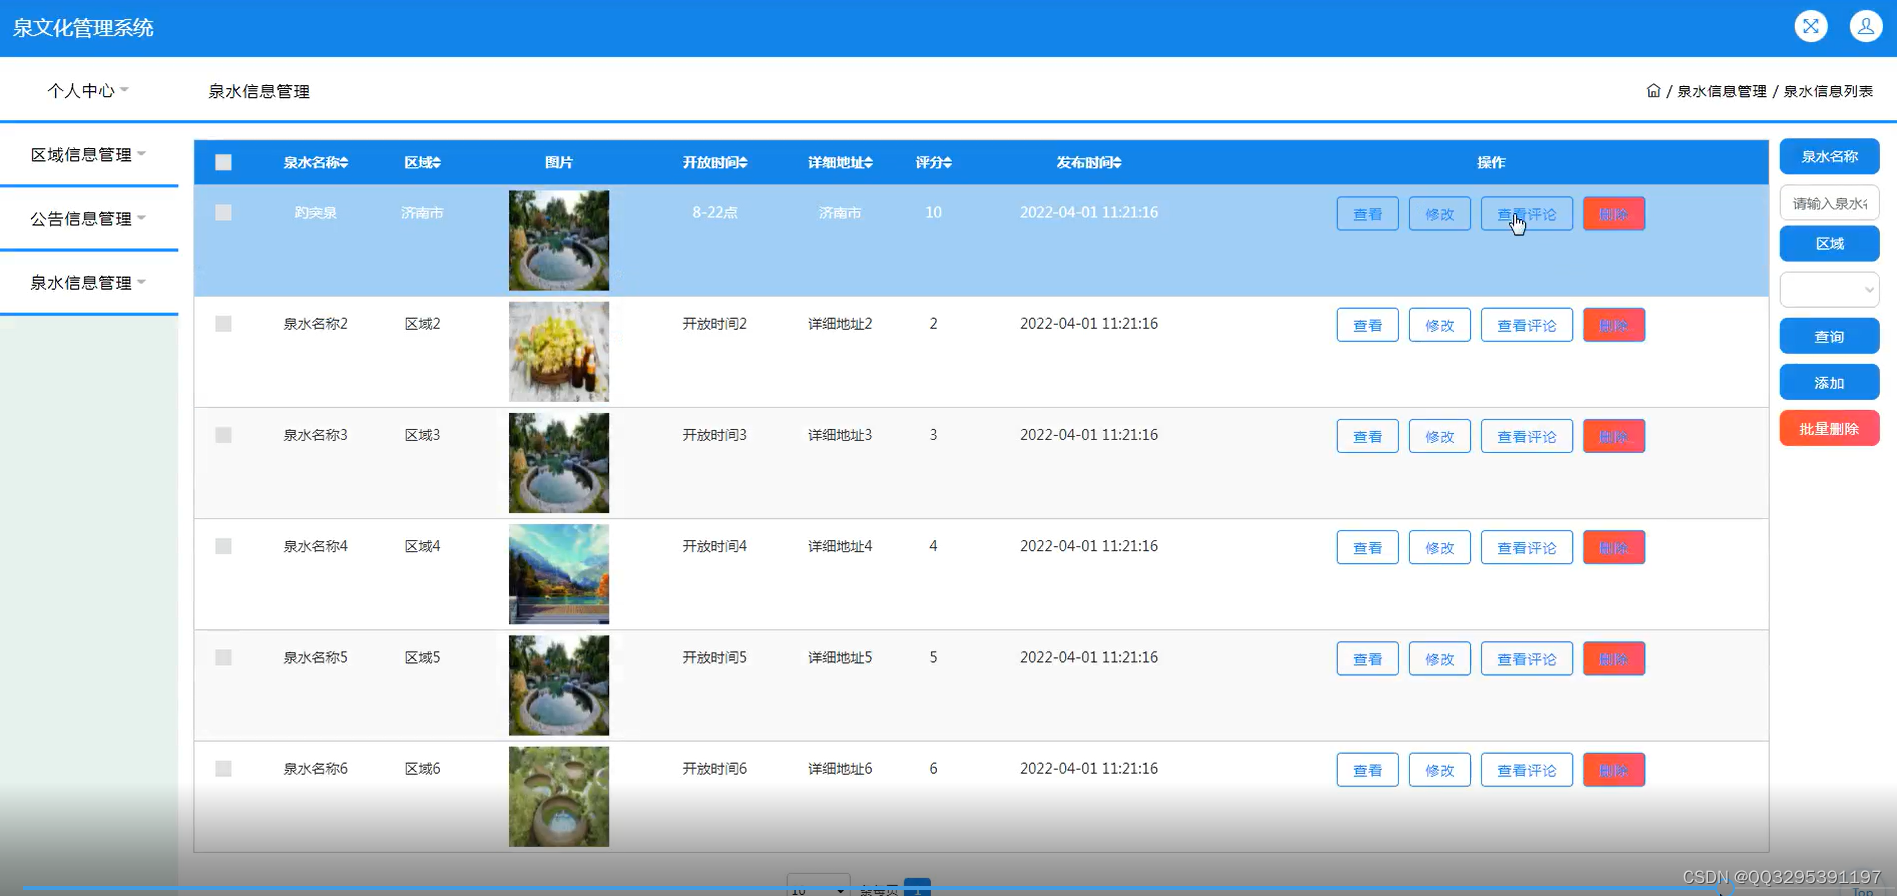This screenshot has height=896, width=1897.
Task: Open the 泉水名称4 mountain lake thumbnail
Action: coord(558,574)
